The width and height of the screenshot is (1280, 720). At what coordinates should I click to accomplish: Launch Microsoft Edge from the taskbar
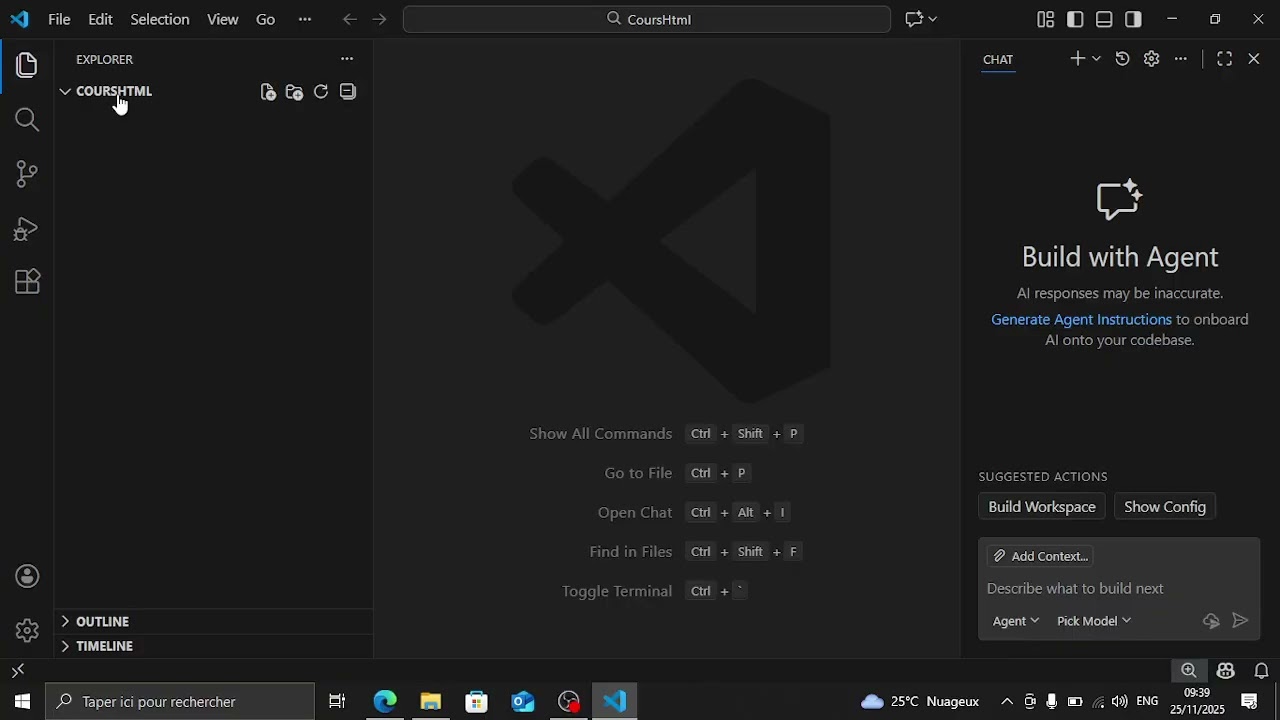pos(385,701)
